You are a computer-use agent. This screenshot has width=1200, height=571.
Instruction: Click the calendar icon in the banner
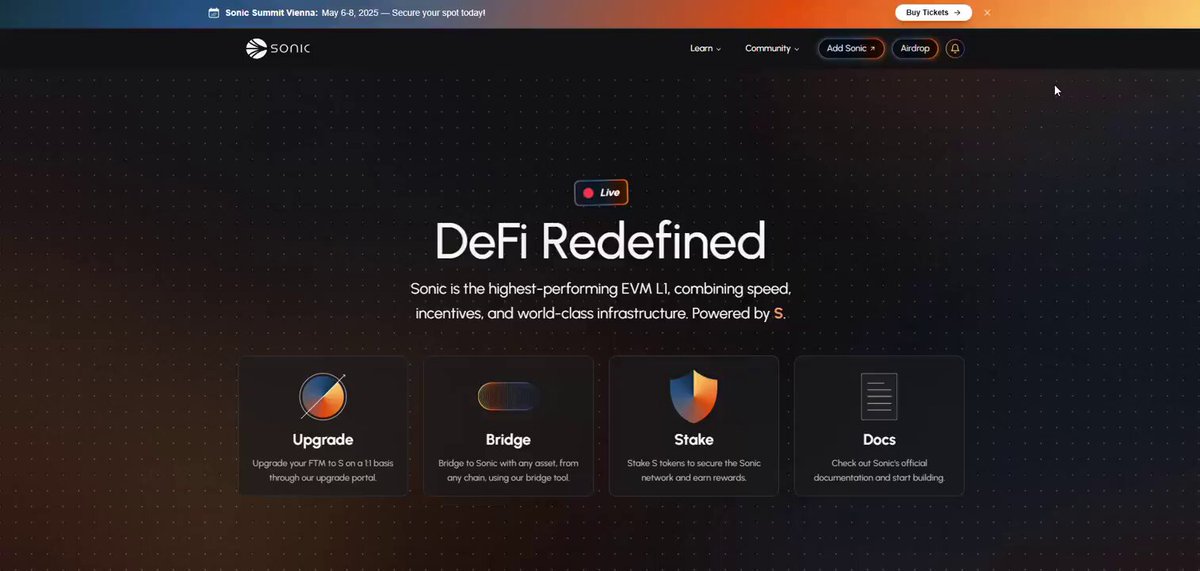click(x=214, y=13)
